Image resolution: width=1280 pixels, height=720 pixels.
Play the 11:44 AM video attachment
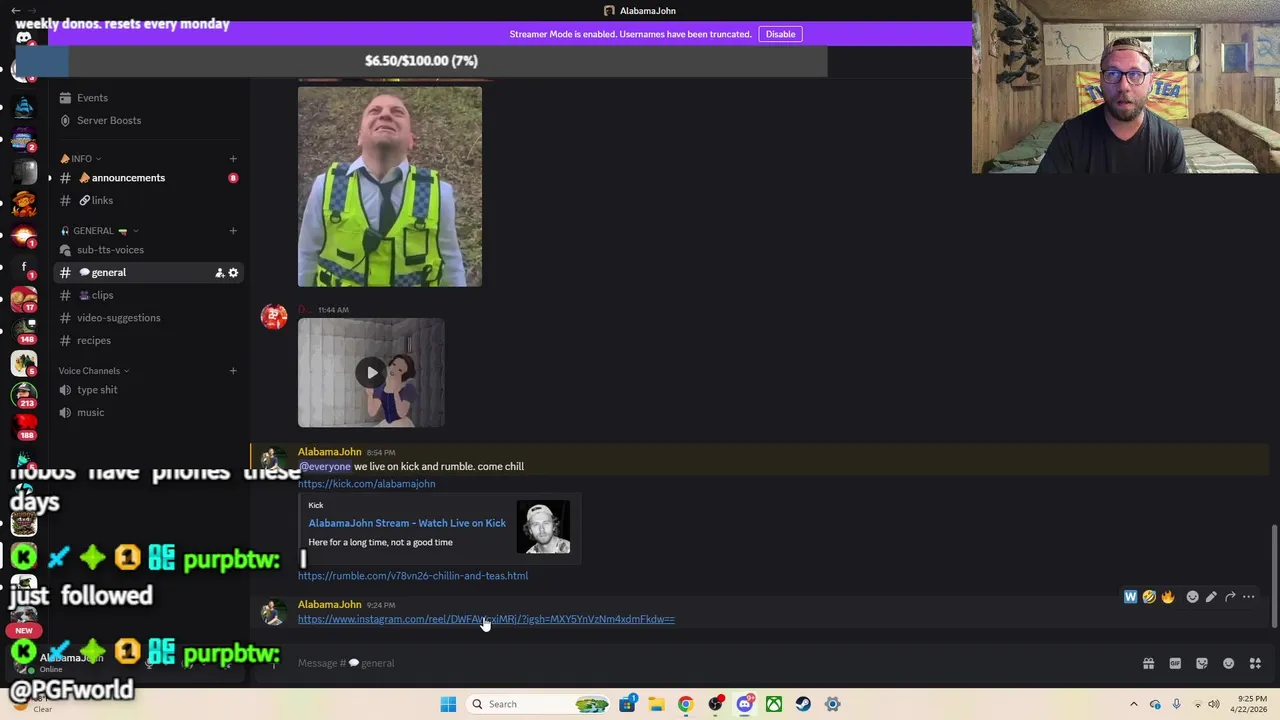point(371,373)
